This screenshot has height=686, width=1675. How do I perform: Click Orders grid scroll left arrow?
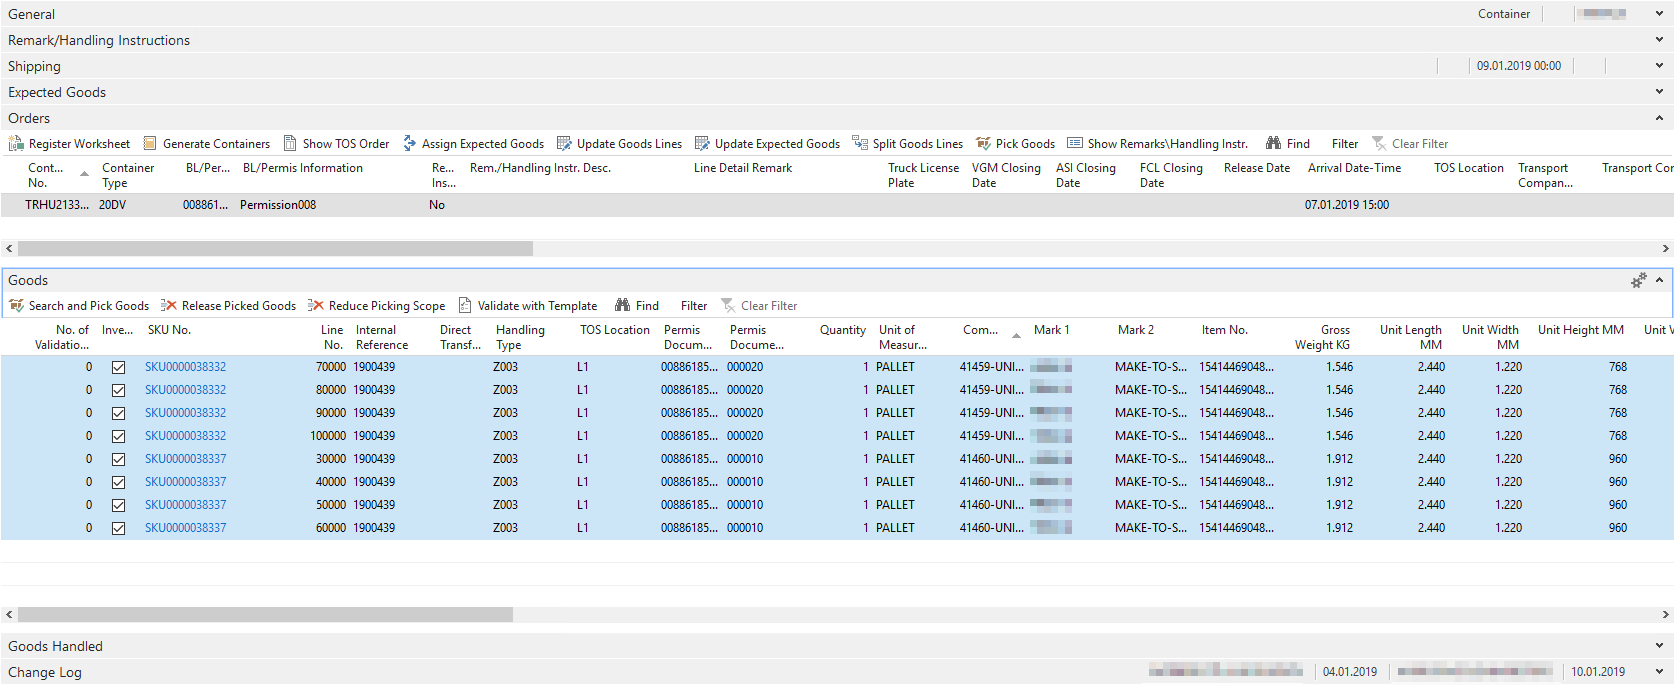[9, 248]
